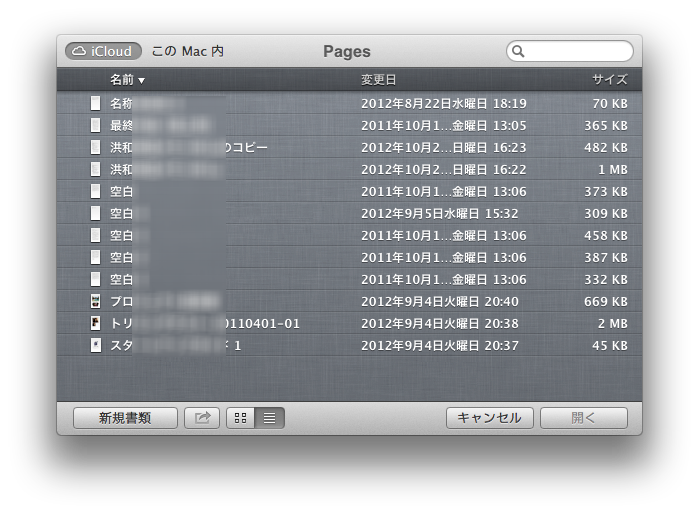Select file name ending 0110401-01
The width and height of the screenshot is (699, 514).
[205, 324]
